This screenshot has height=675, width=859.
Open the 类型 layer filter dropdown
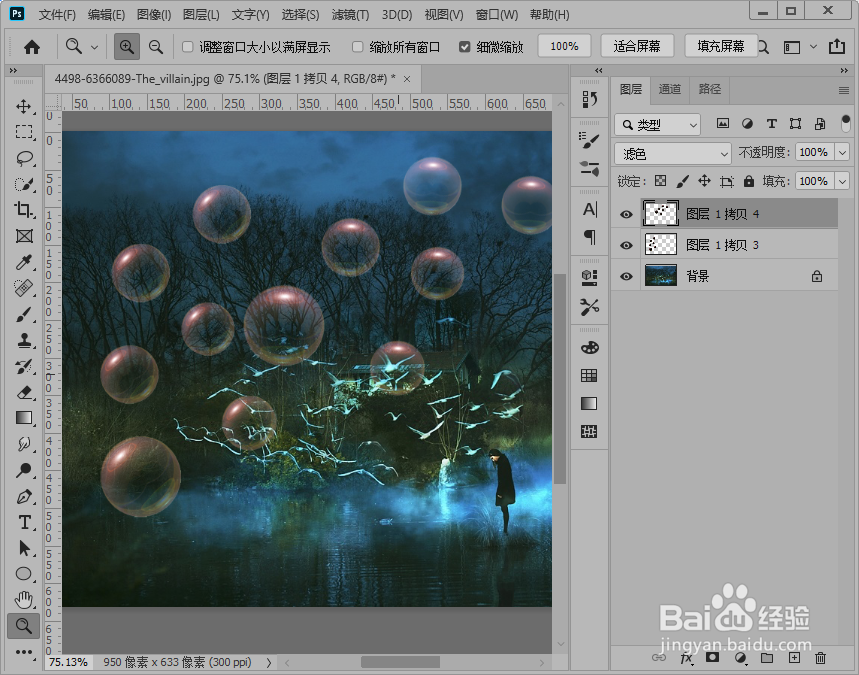(x=657, y=125)
